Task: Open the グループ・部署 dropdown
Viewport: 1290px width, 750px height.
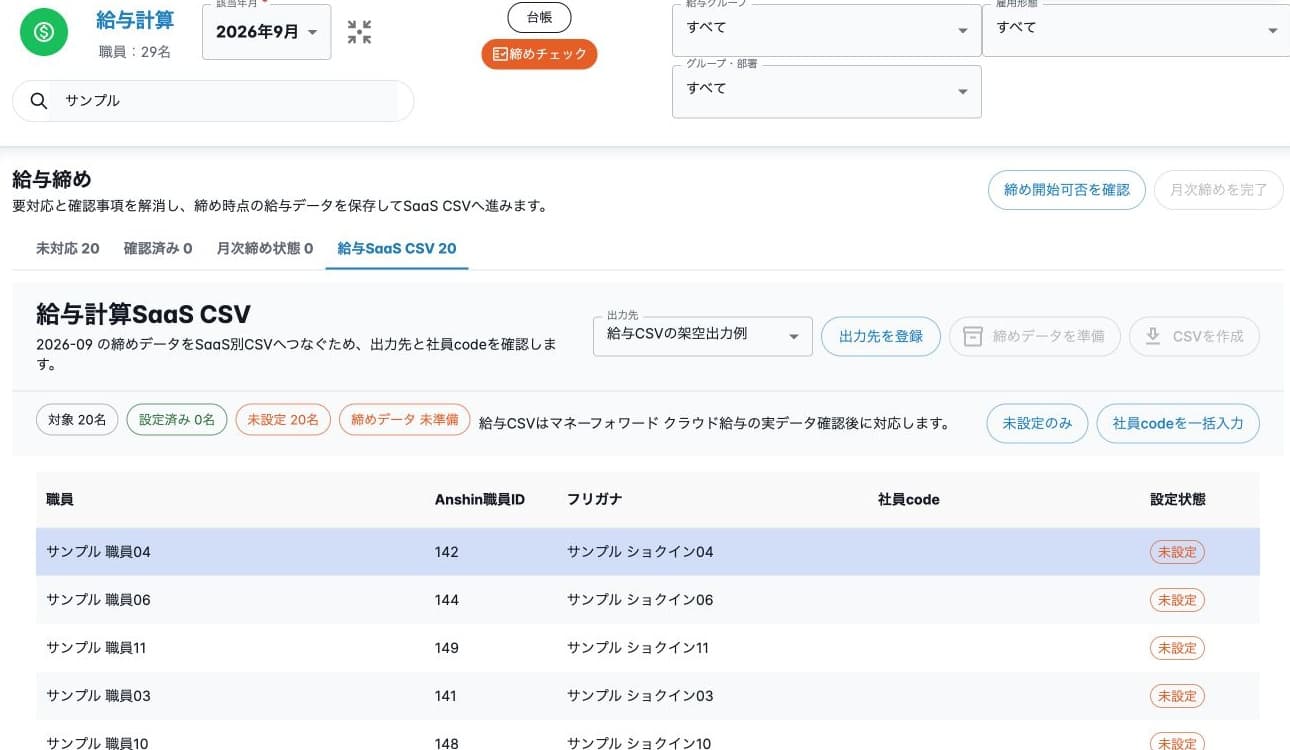Action: tap(826, 91)
